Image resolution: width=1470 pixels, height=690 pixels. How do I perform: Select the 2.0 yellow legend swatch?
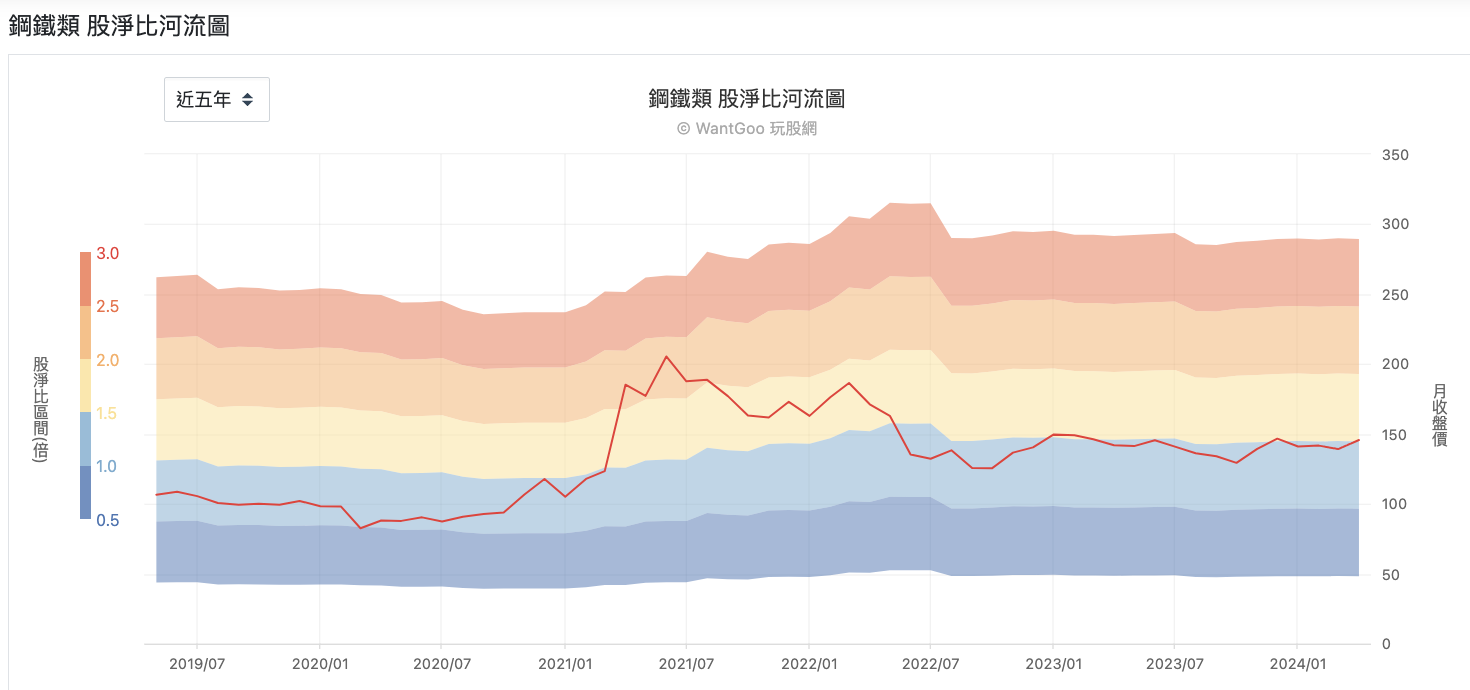[x=86, y=385]
